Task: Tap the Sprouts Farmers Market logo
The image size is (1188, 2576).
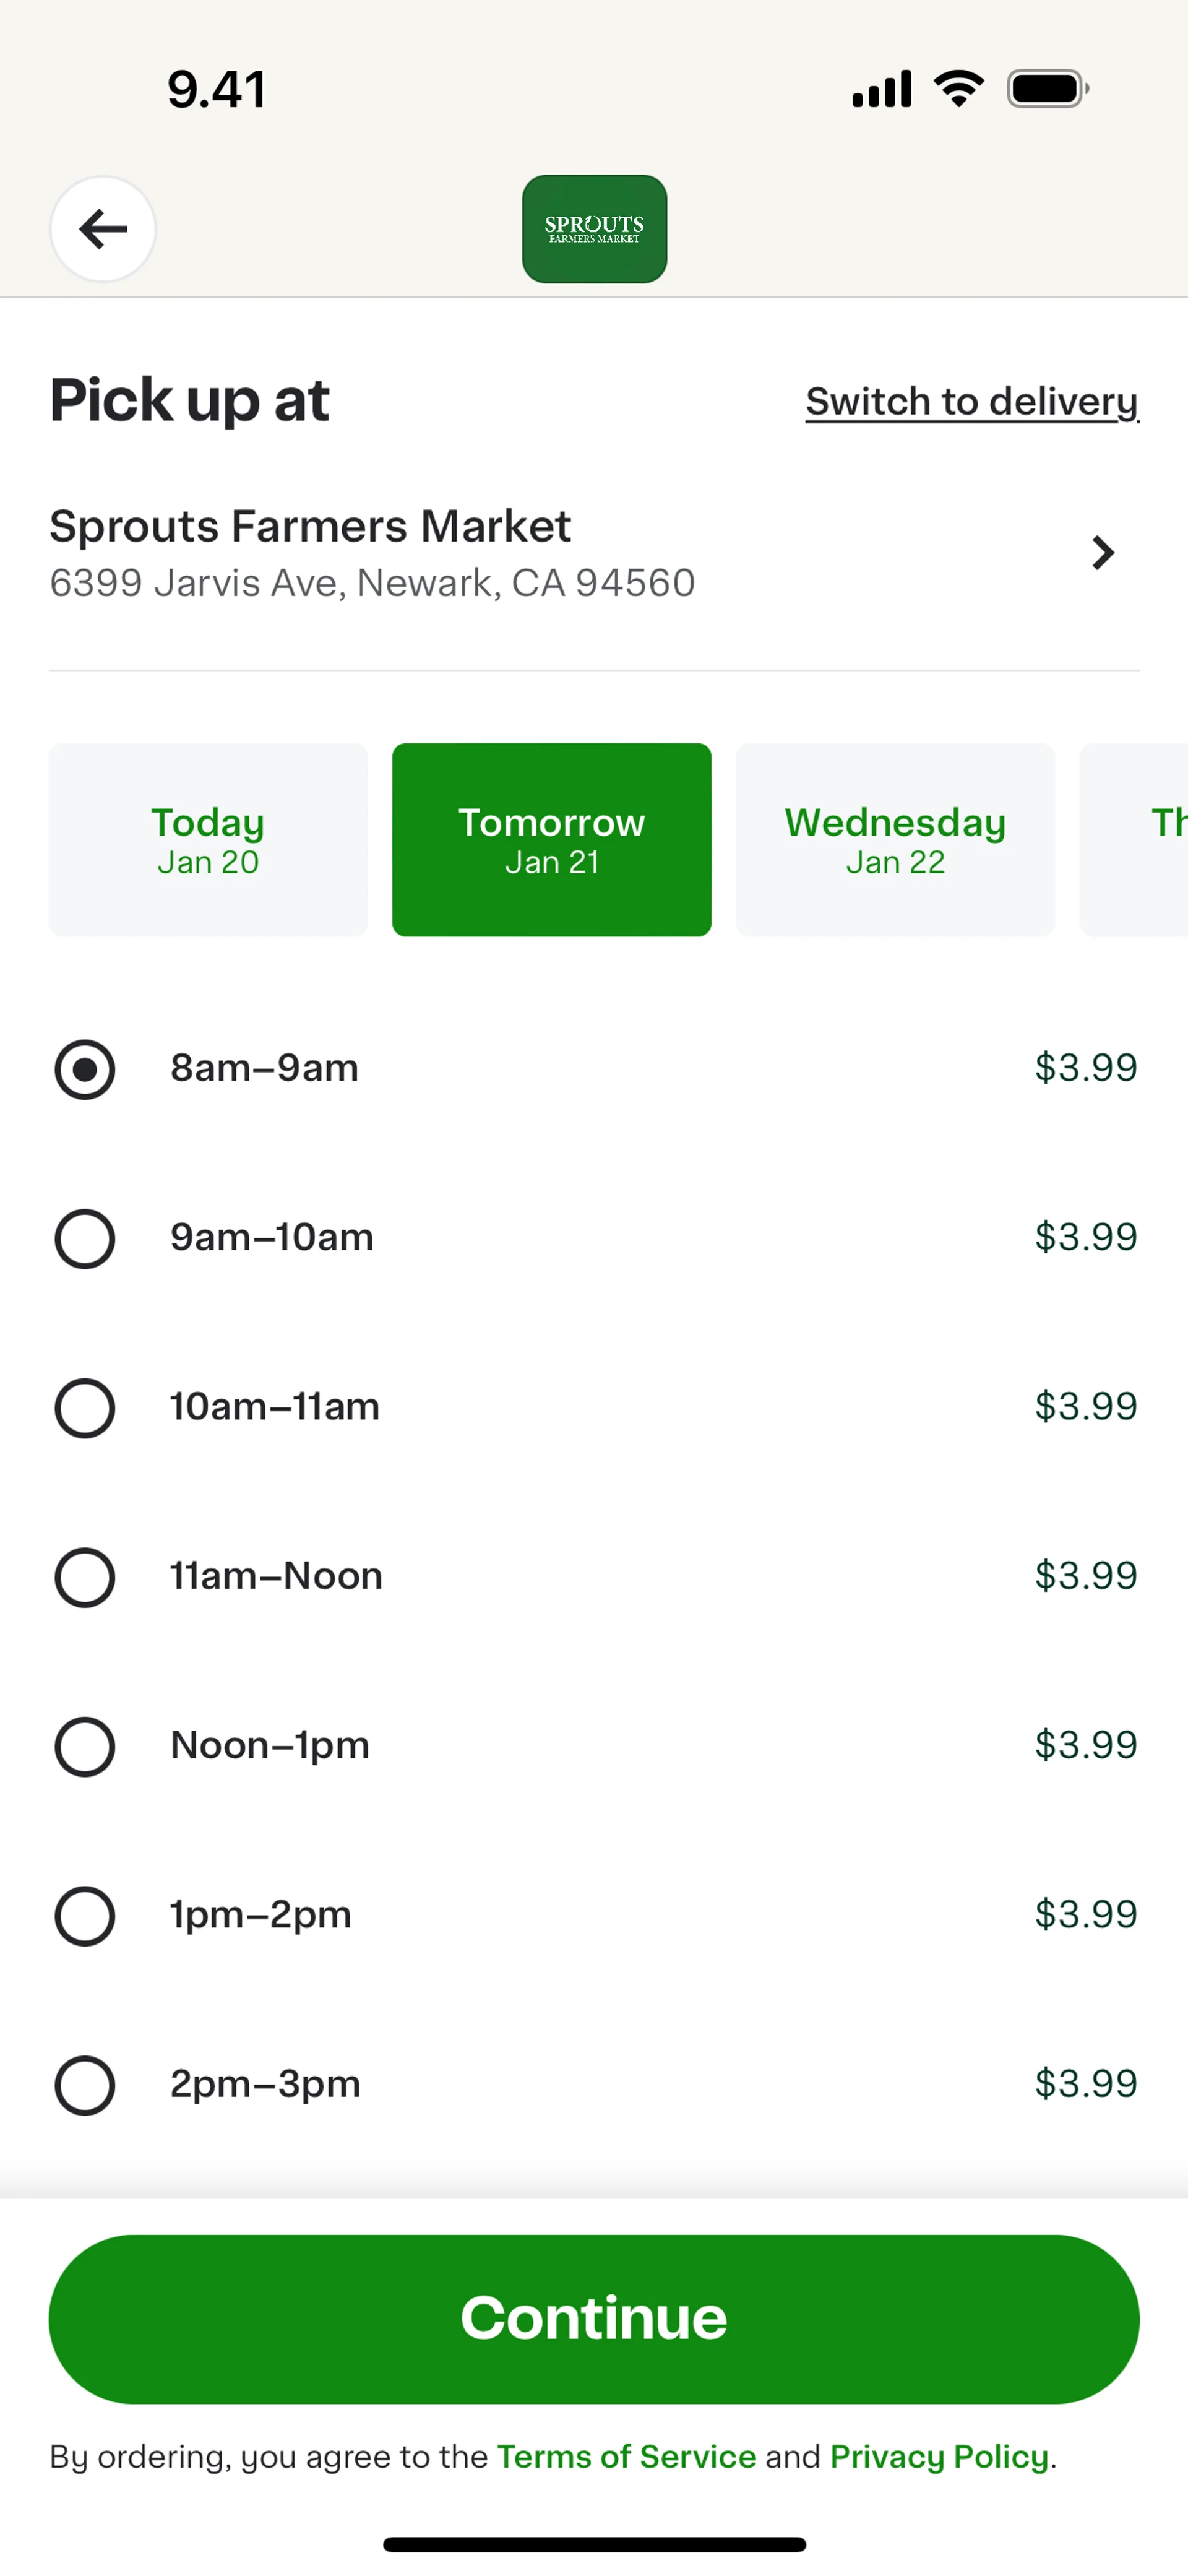Action: pyautogui.click(x=594, y=229)
